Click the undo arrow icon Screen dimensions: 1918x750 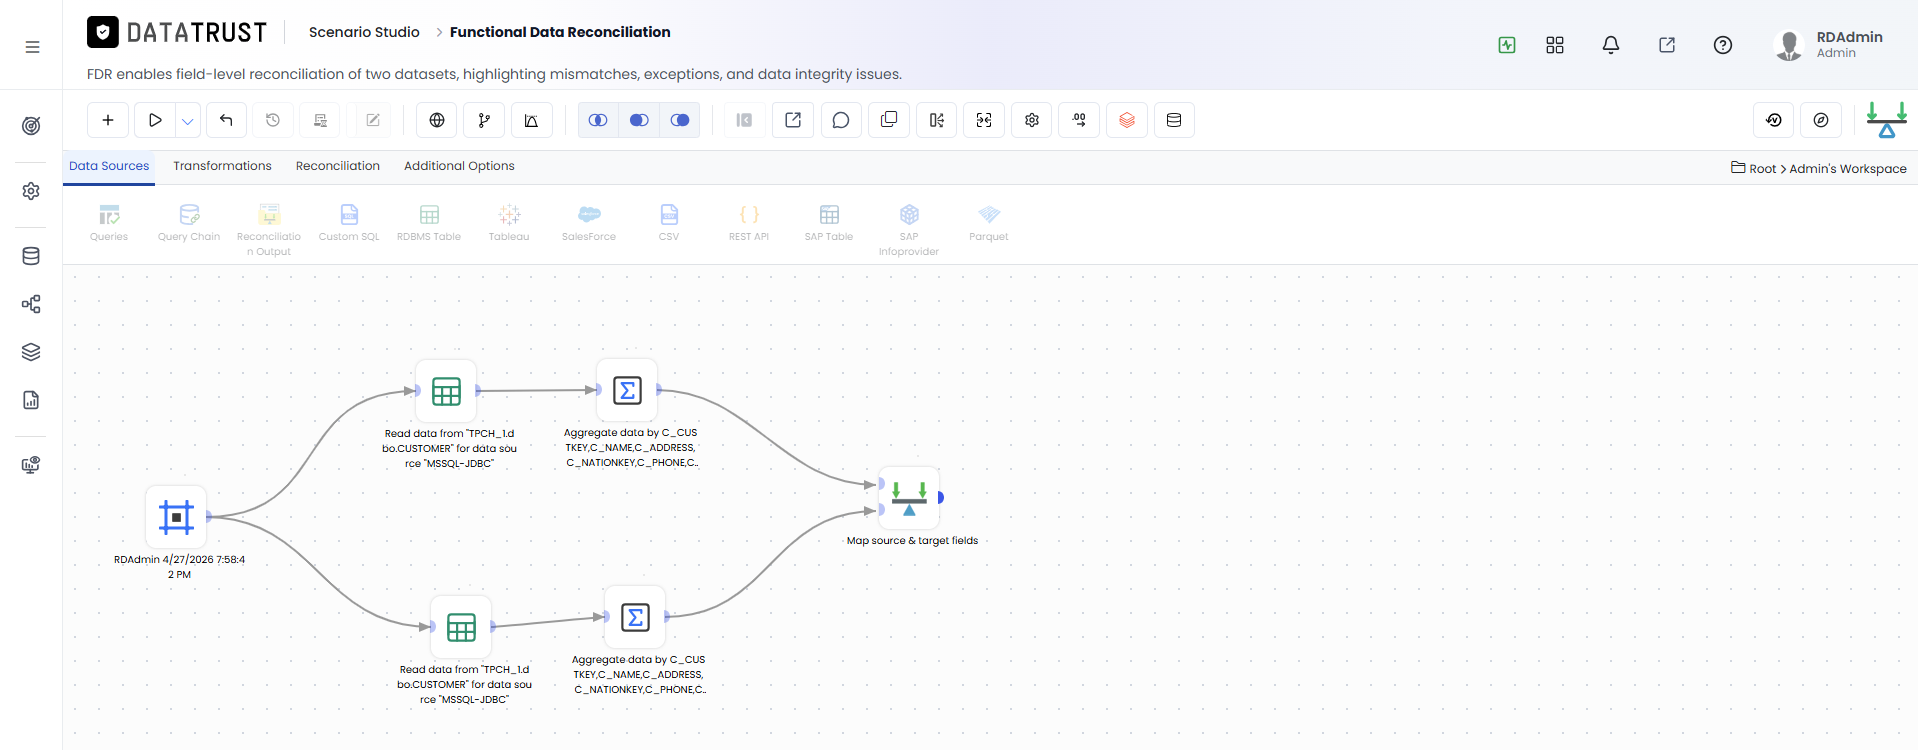[x=226, y=120]
